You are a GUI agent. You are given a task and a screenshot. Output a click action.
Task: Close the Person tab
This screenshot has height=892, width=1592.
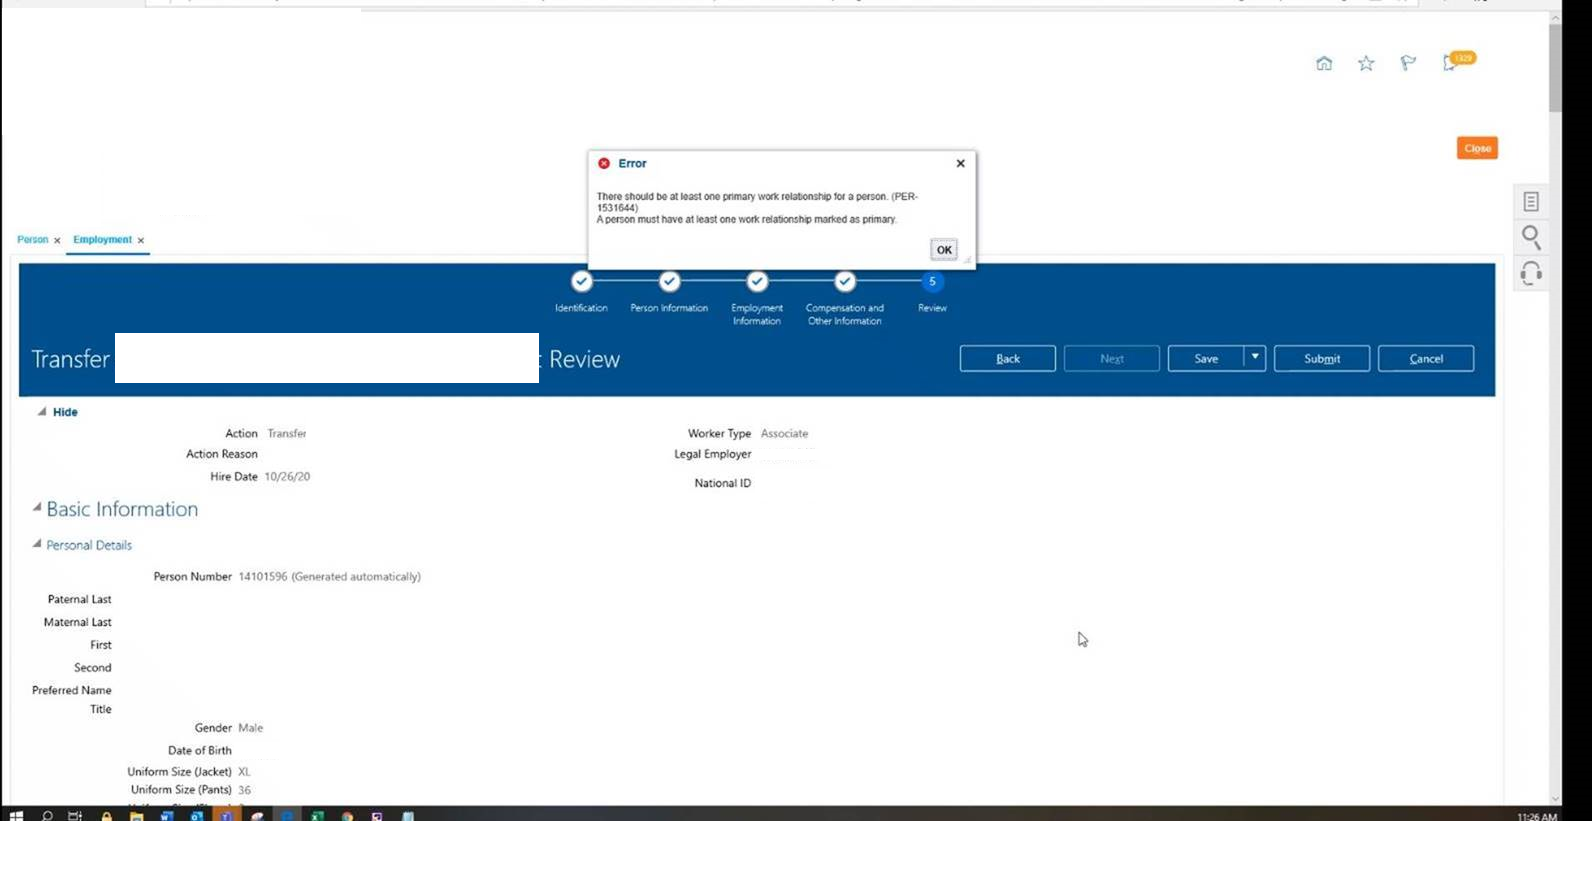click(x=57, y=240)
